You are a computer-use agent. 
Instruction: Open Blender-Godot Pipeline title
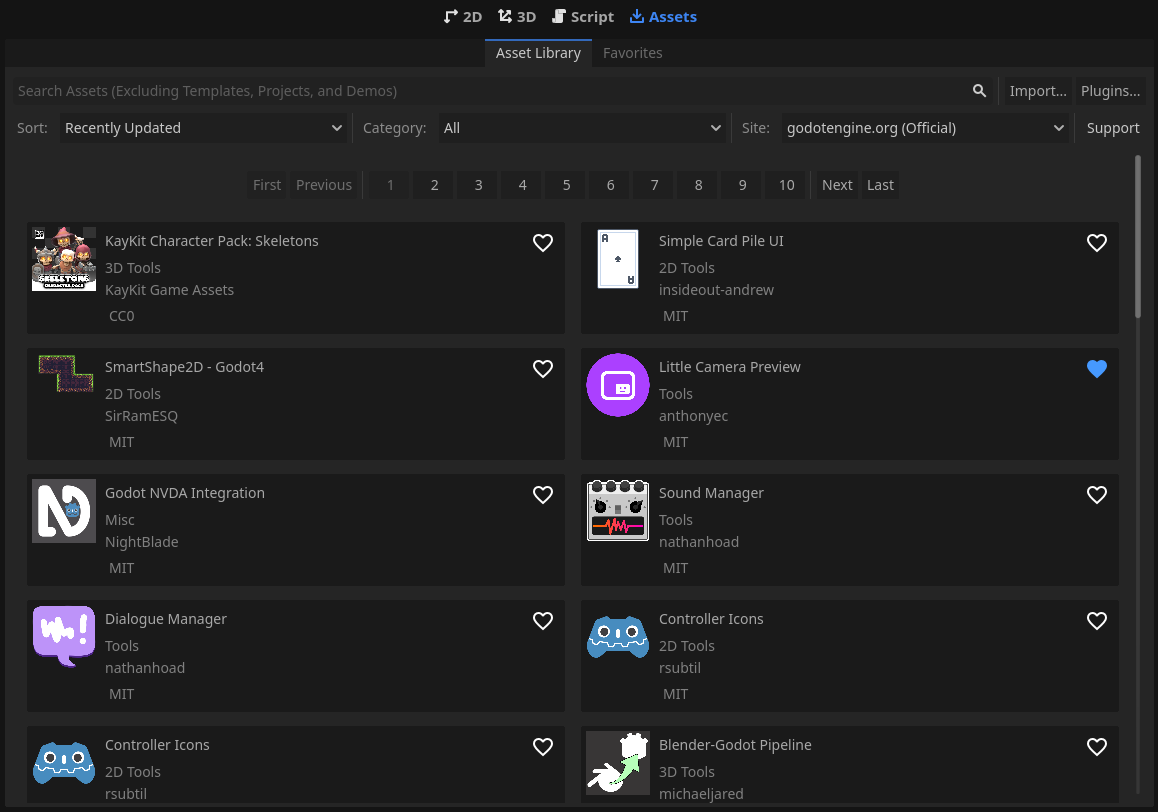[735, 745]
